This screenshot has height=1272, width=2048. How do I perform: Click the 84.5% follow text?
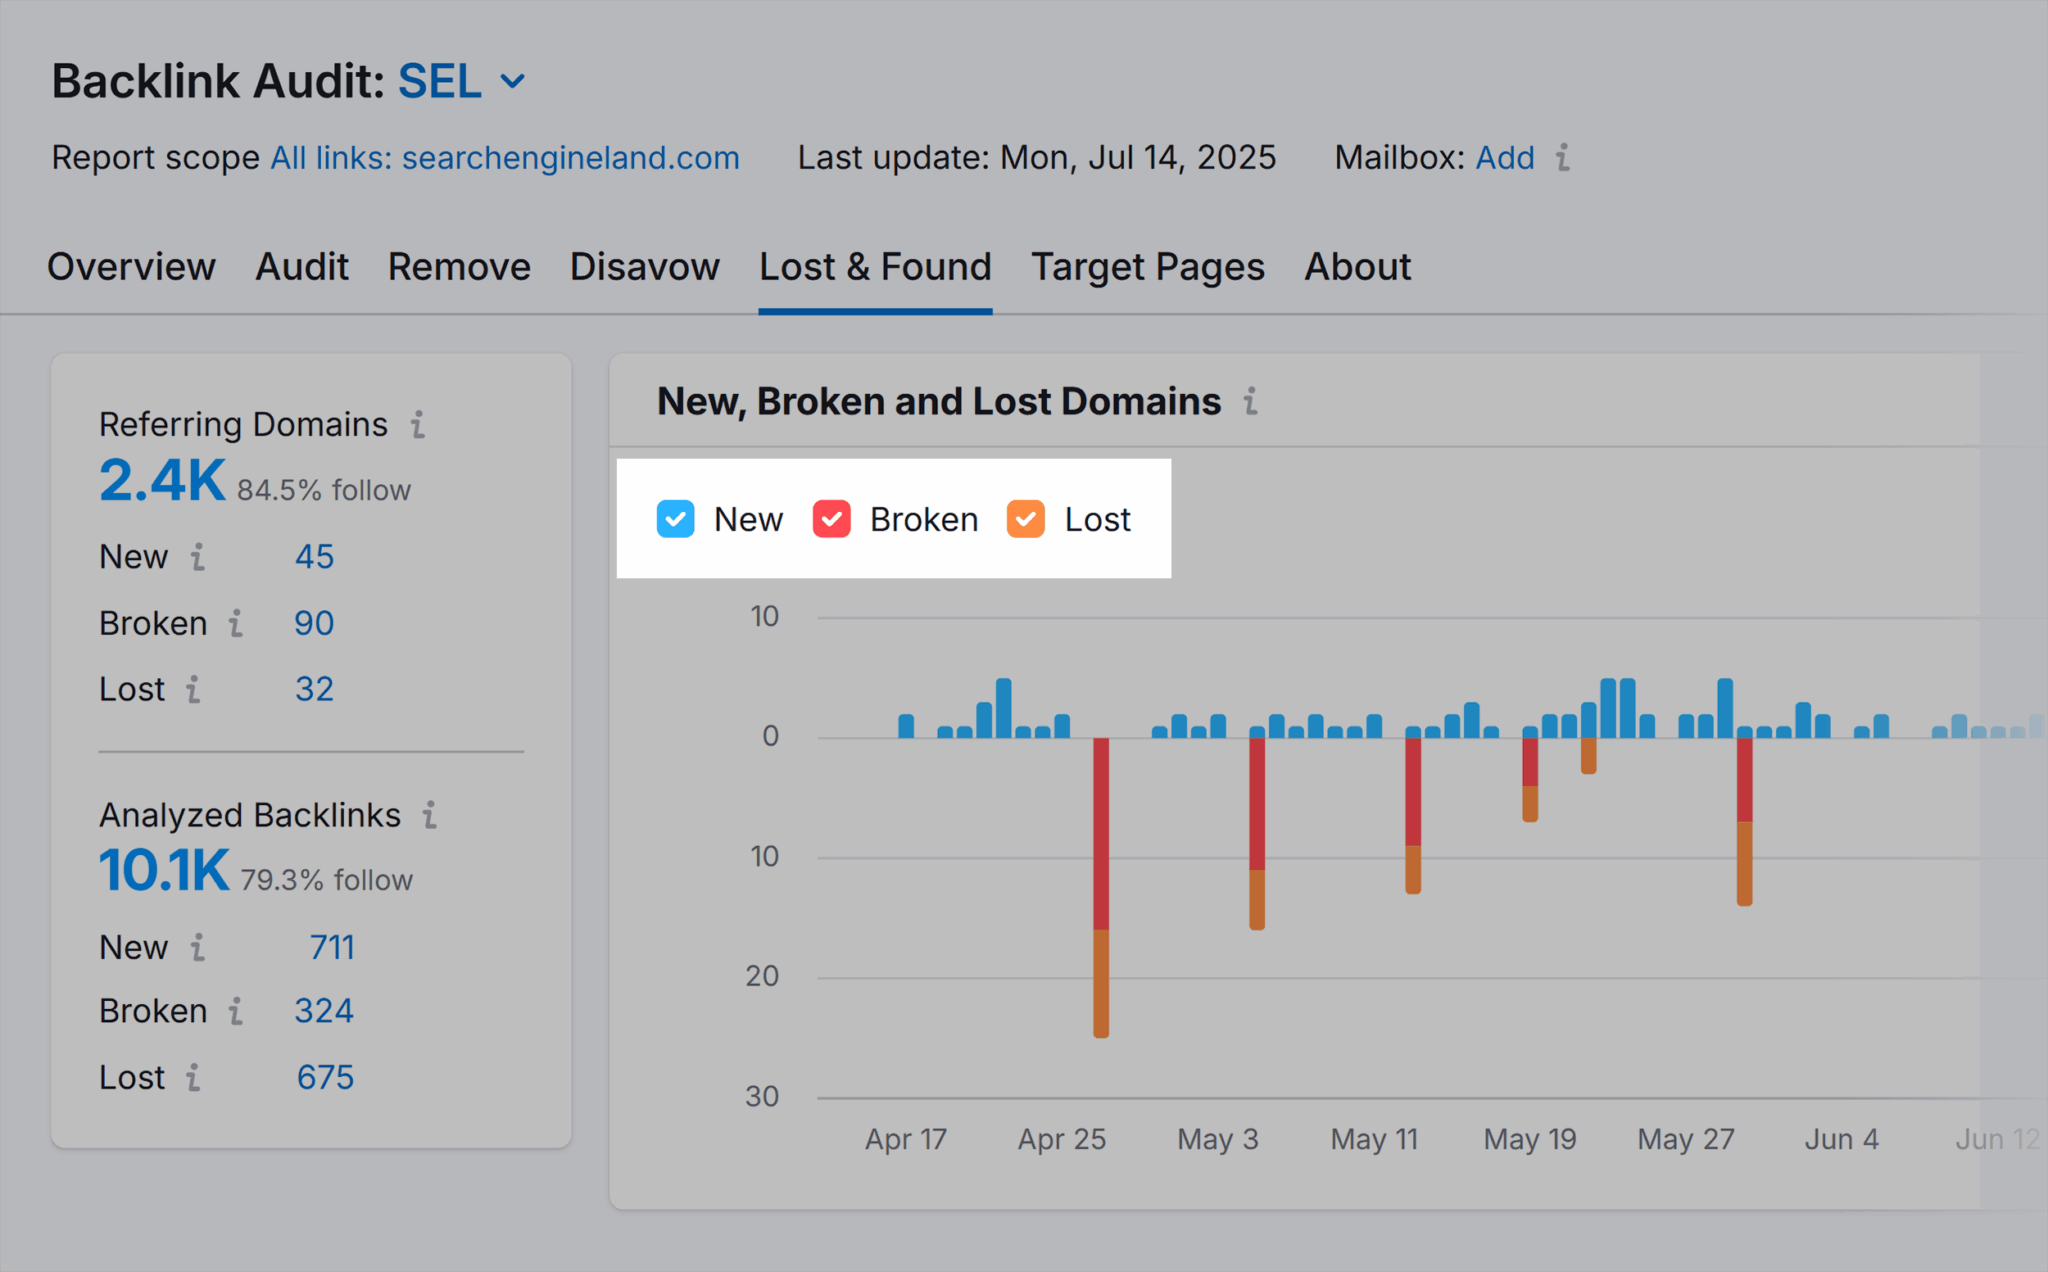pos(324,491)
